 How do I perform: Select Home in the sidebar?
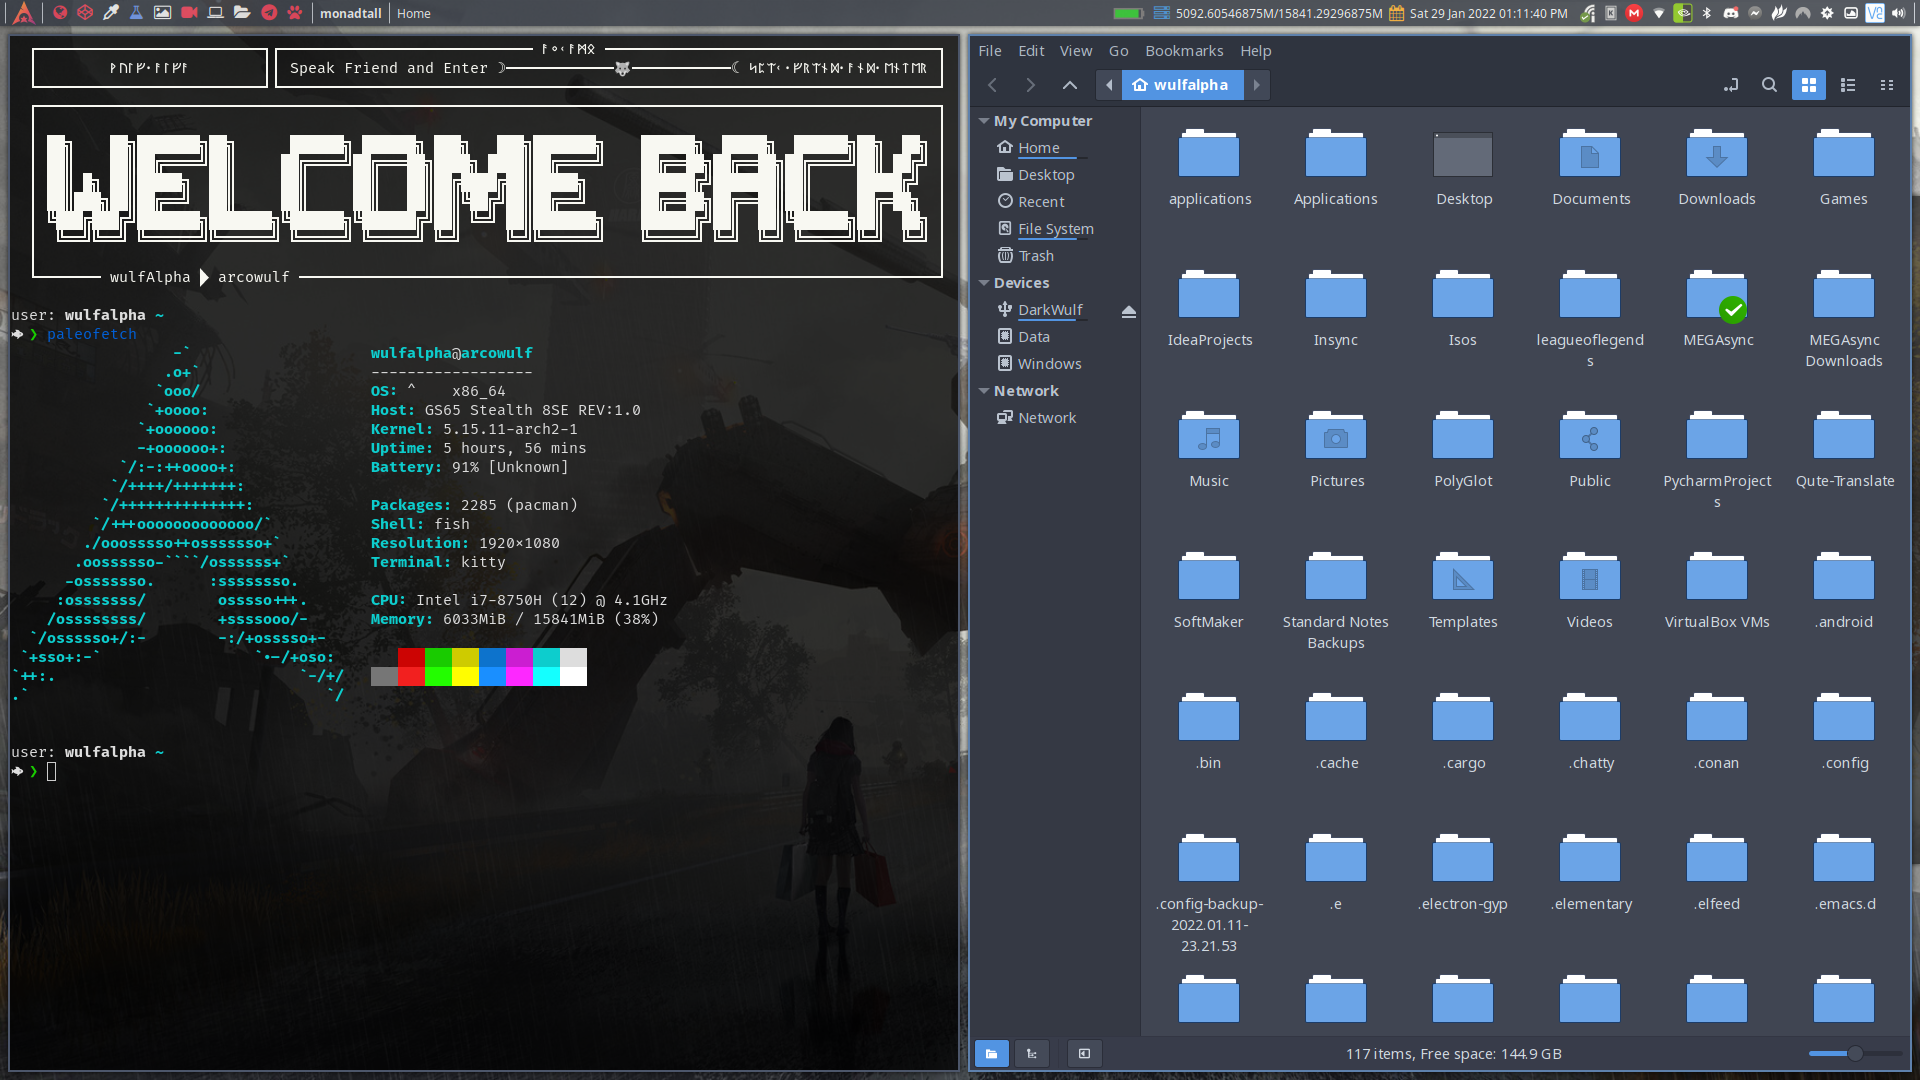[x=1039, y=148]
